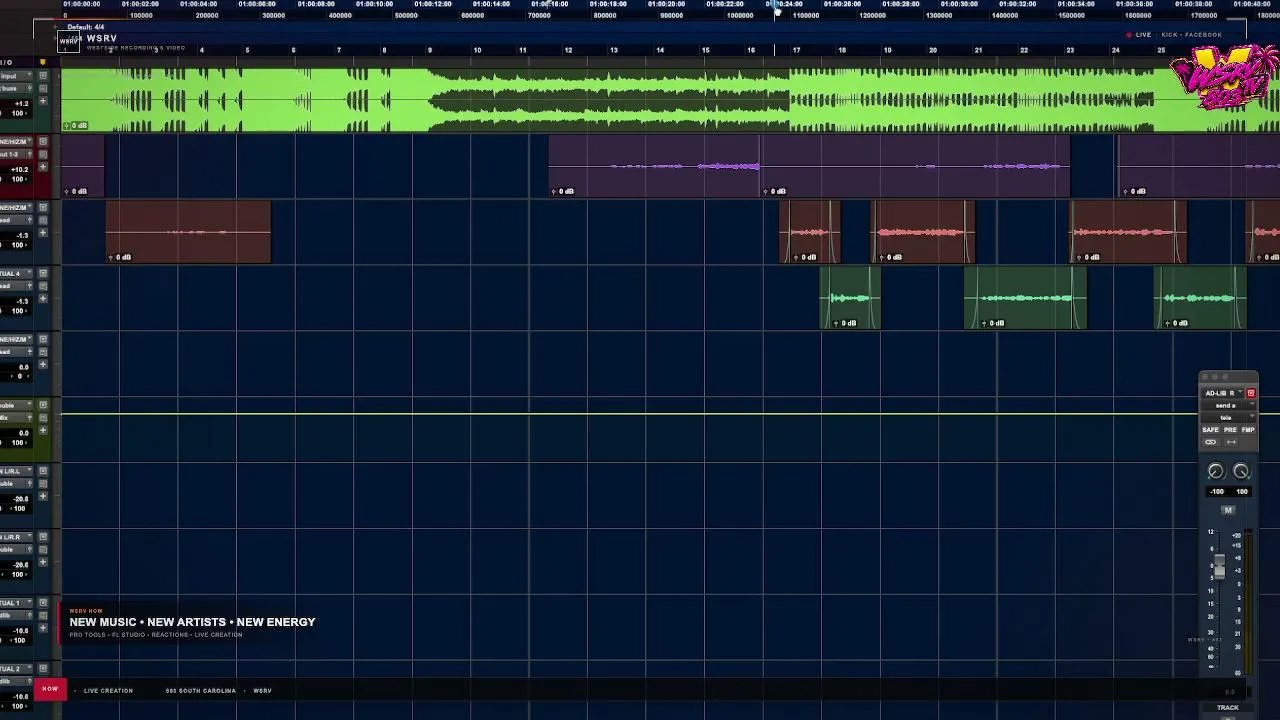Click the -100 pan value in the send window
Image resolution: width=1280 pixels, height=720 pixels.
1216,492
